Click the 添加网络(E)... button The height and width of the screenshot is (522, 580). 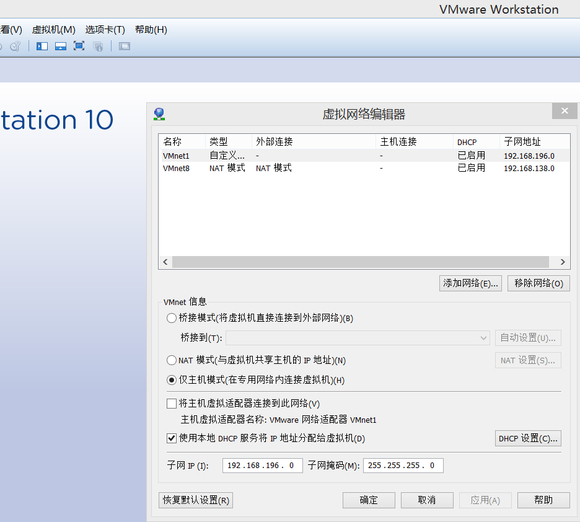[x=471, y=283]
